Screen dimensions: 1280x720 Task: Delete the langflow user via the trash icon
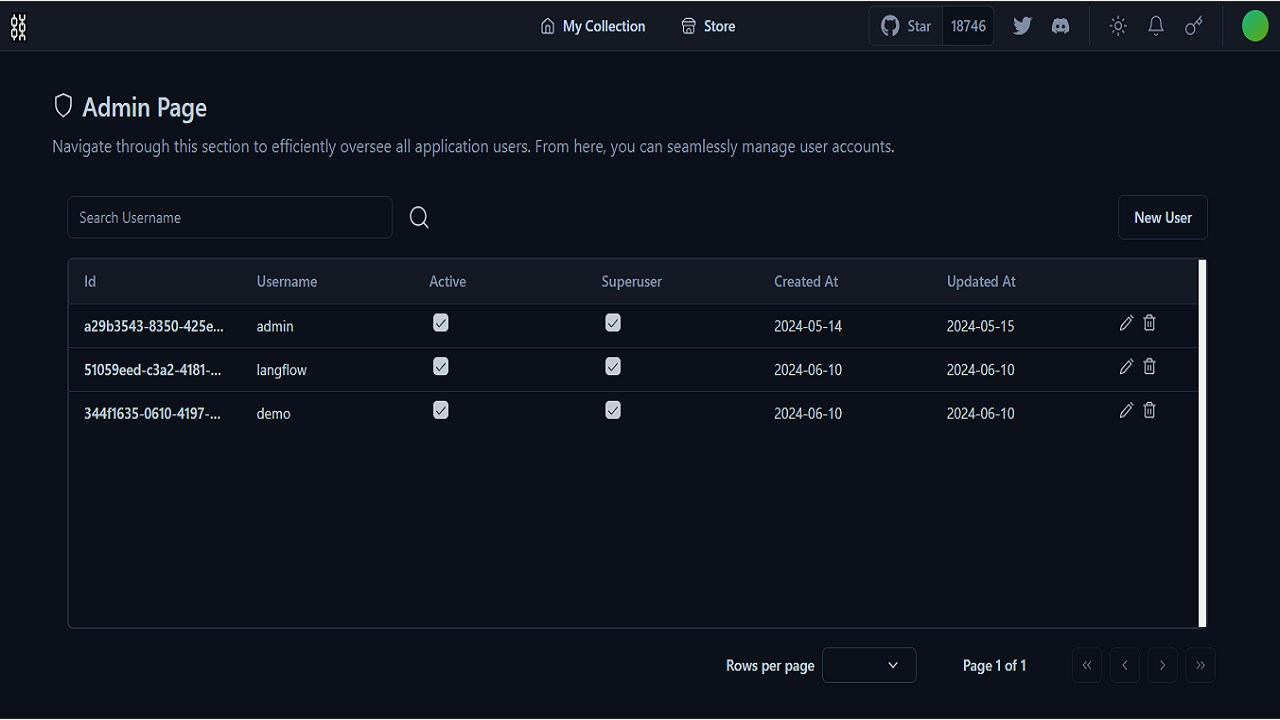click(x=1149, y=366)
